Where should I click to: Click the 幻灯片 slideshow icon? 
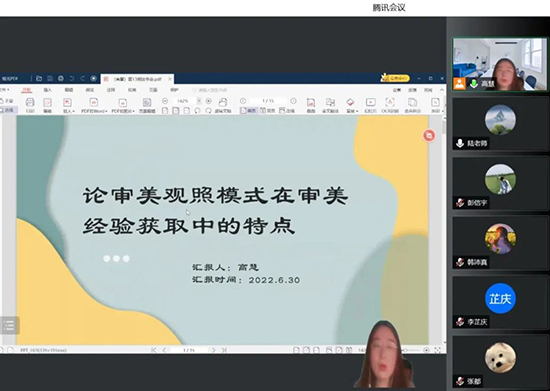coord(370,102)
